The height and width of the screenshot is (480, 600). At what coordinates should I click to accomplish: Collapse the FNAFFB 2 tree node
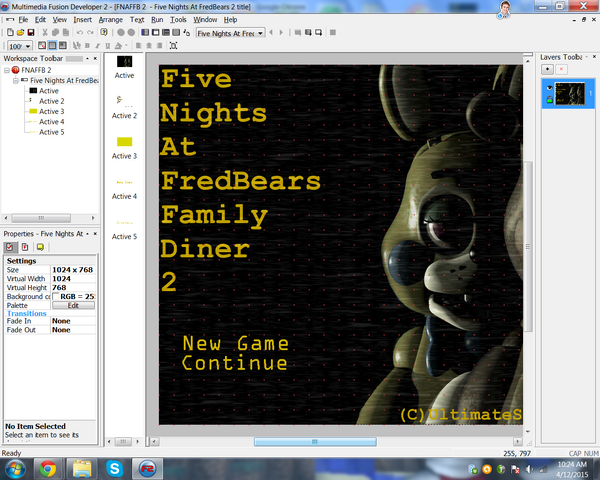7,70
